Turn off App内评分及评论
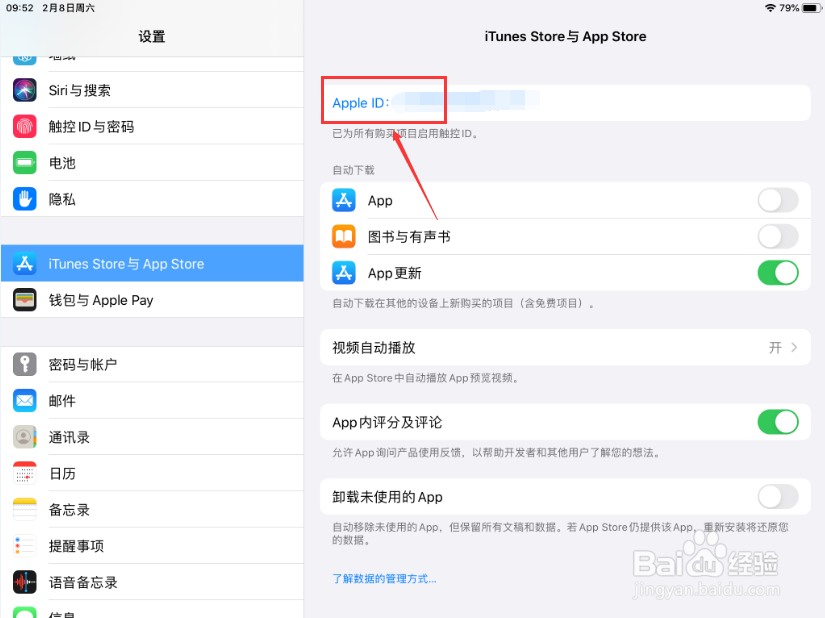The image size is (825, 618). (x=777, y=422)
